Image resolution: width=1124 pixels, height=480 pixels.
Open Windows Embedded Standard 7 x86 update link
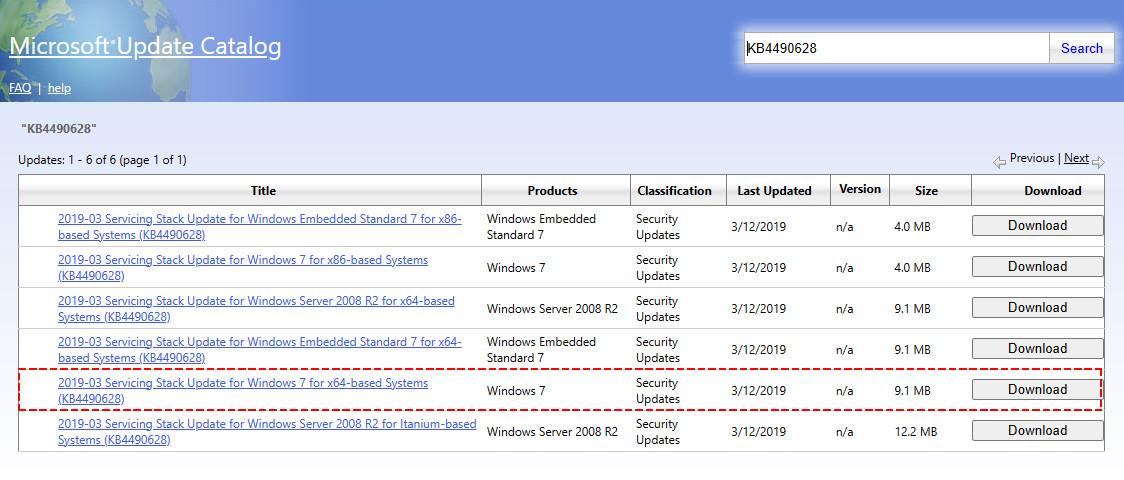click(259, 226)
